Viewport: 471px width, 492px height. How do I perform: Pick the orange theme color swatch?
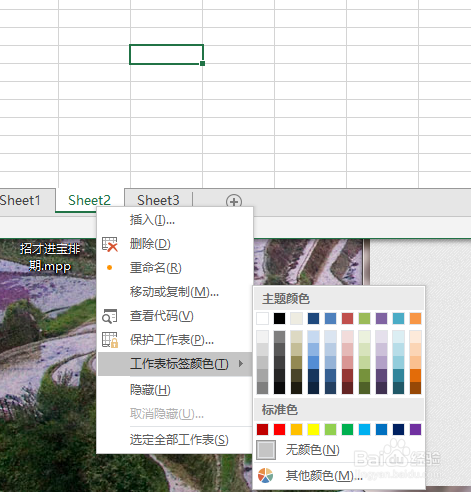415,318
